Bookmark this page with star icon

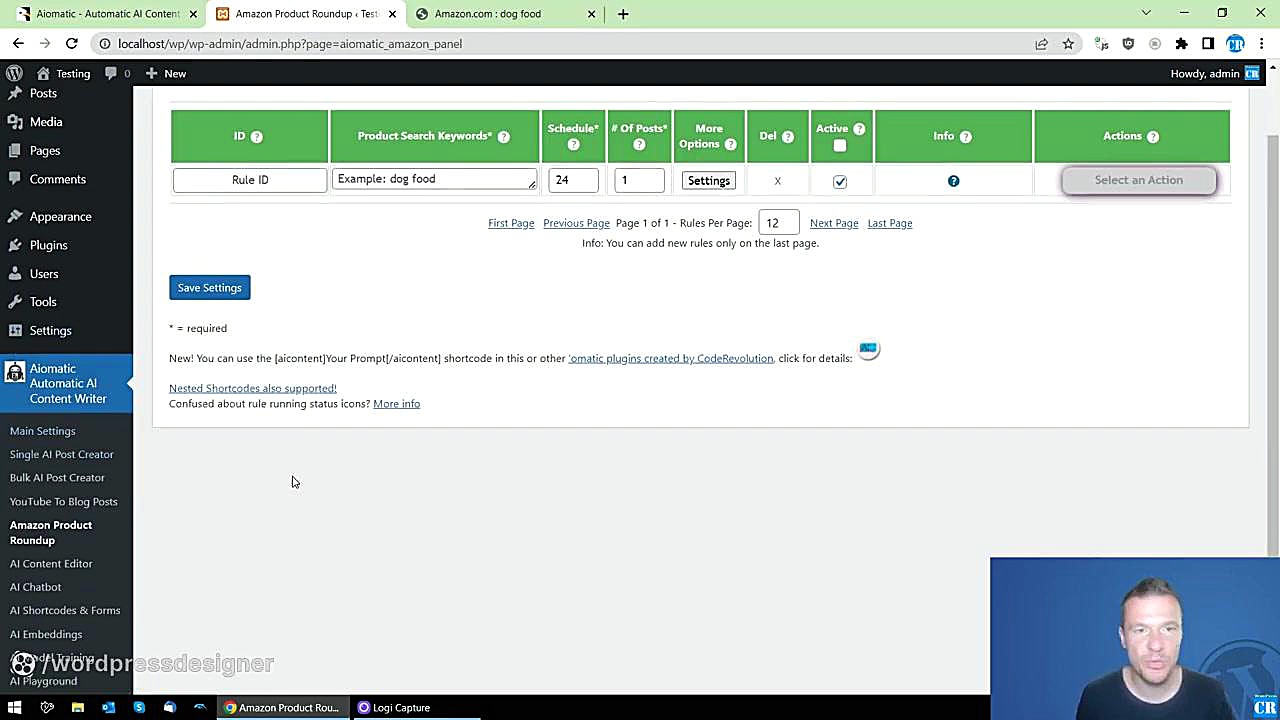(1068, 43)
